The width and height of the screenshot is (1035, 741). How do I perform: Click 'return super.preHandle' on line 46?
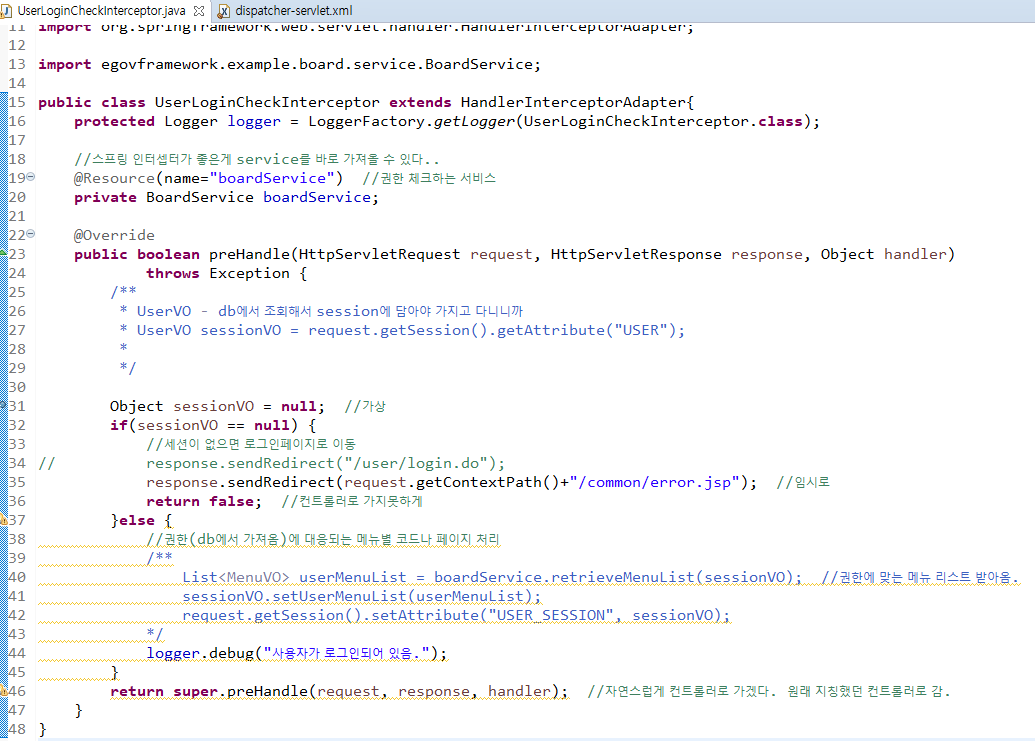click(x=209, y=692)
